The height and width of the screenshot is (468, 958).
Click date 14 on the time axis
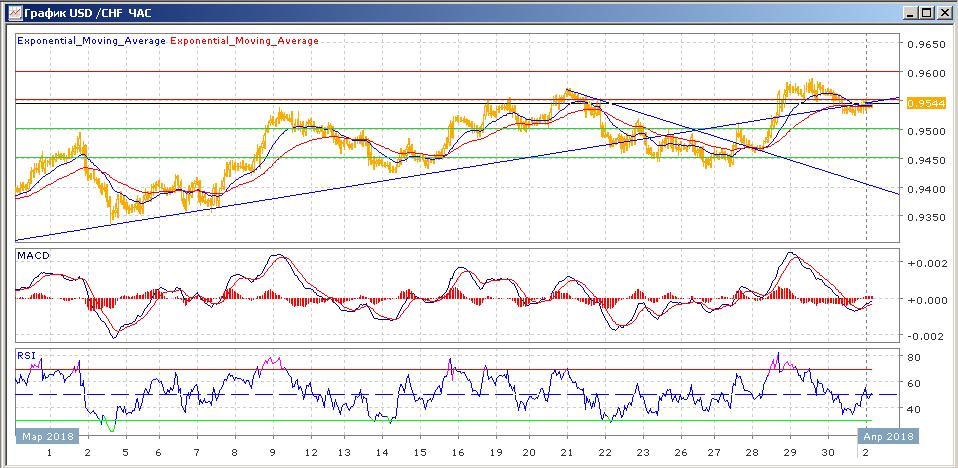tap(382, 453)
